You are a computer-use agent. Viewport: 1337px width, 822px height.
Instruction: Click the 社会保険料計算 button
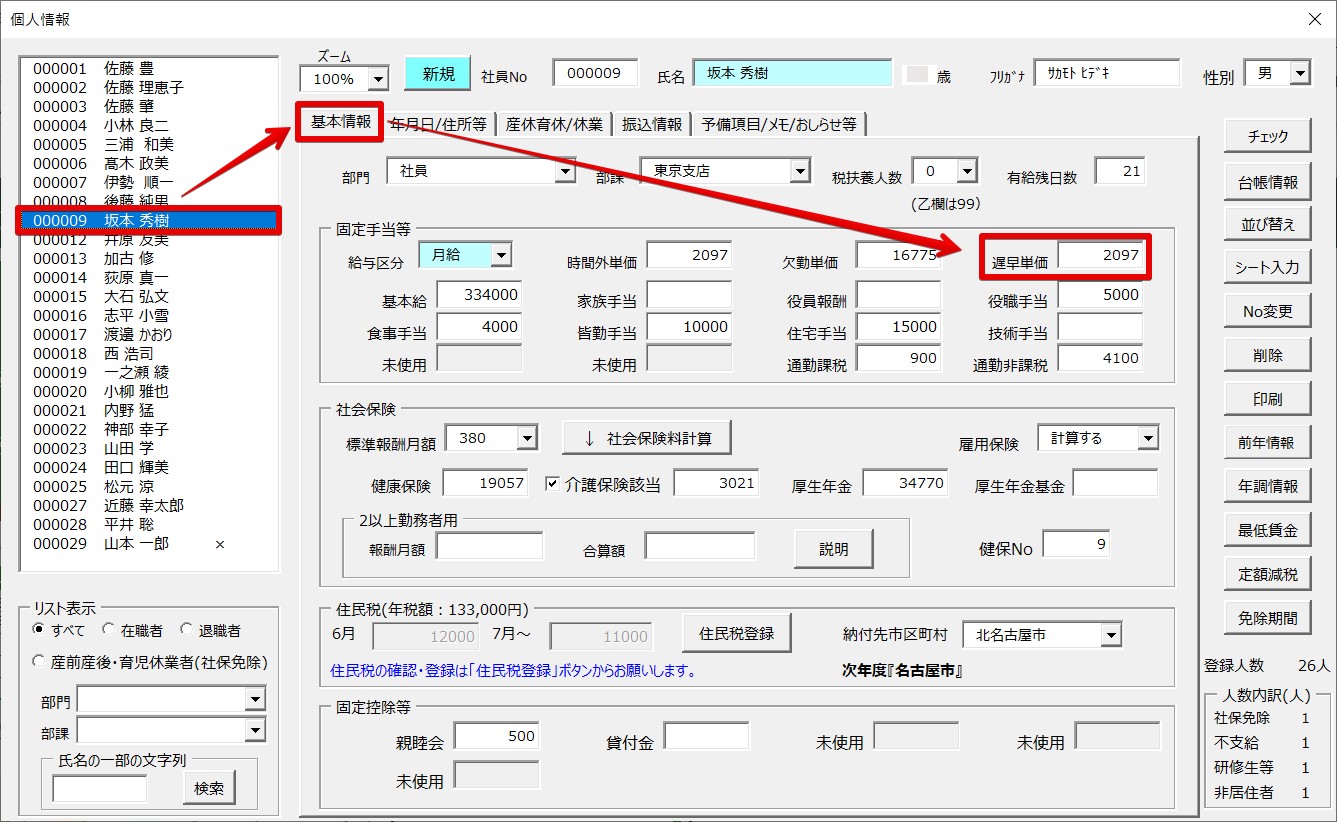point(646,437)
